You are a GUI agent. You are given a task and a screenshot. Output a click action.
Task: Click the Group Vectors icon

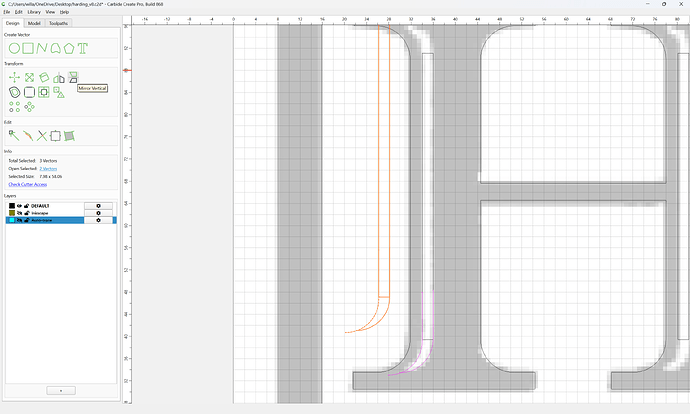[x=55, y=136]
